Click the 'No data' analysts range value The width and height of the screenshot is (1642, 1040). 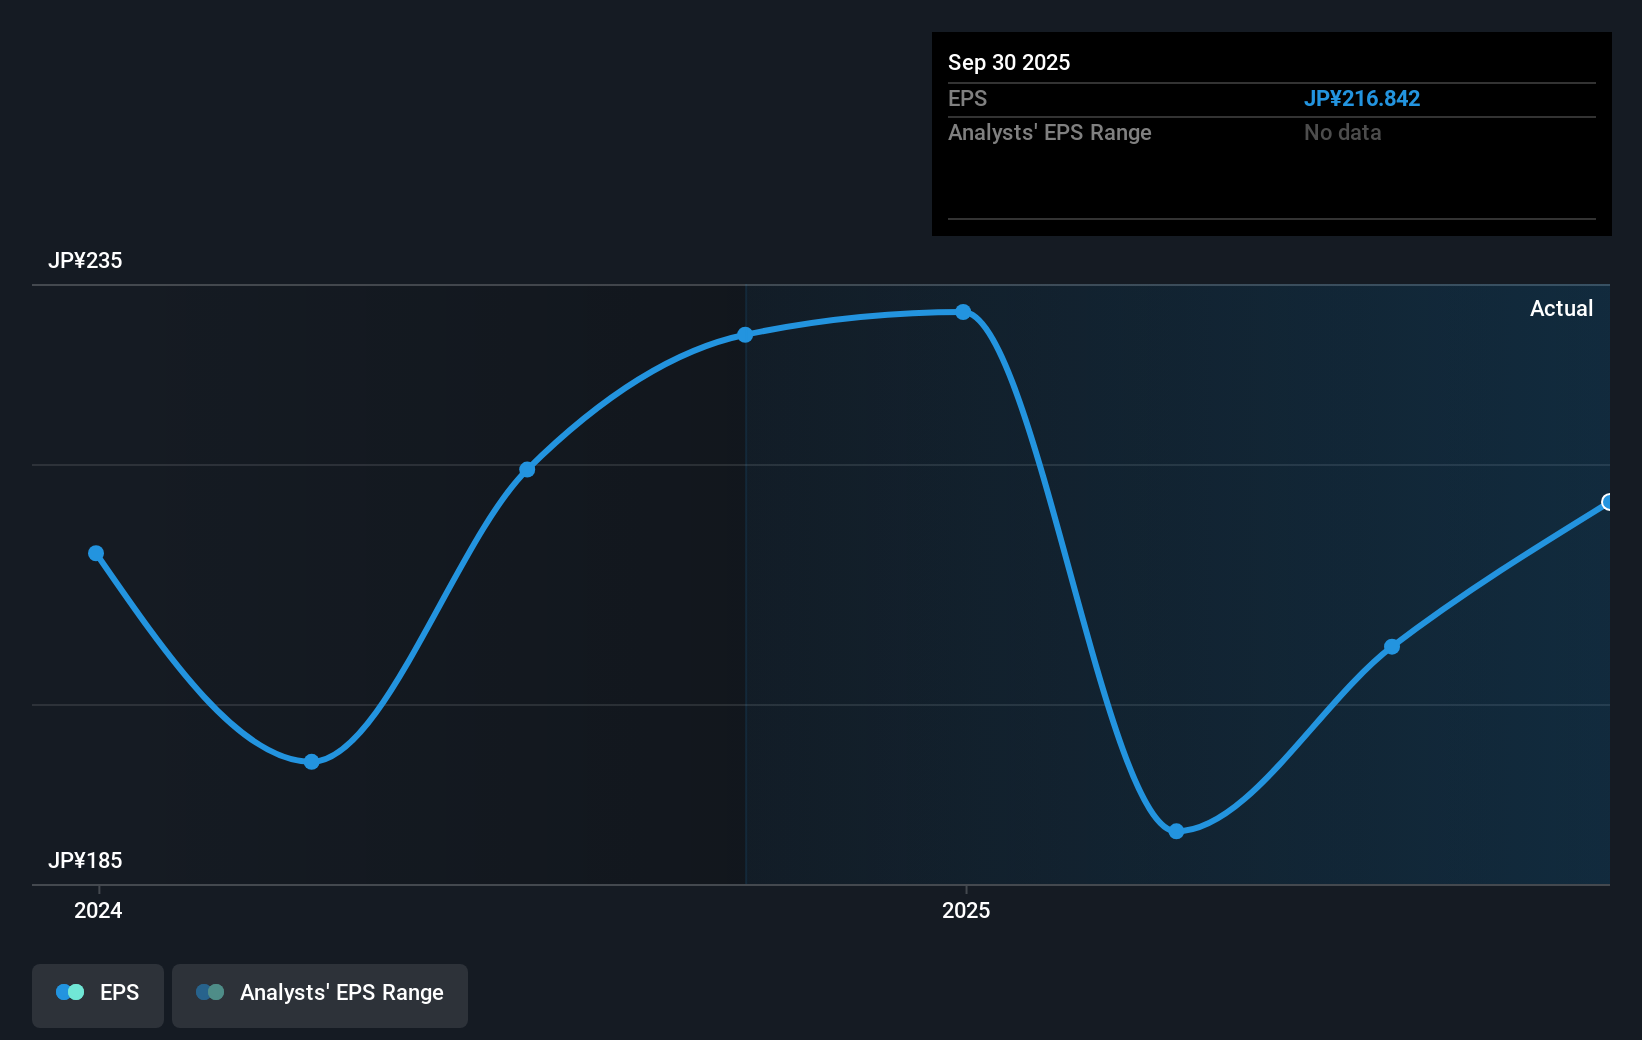click(1343, 132)
